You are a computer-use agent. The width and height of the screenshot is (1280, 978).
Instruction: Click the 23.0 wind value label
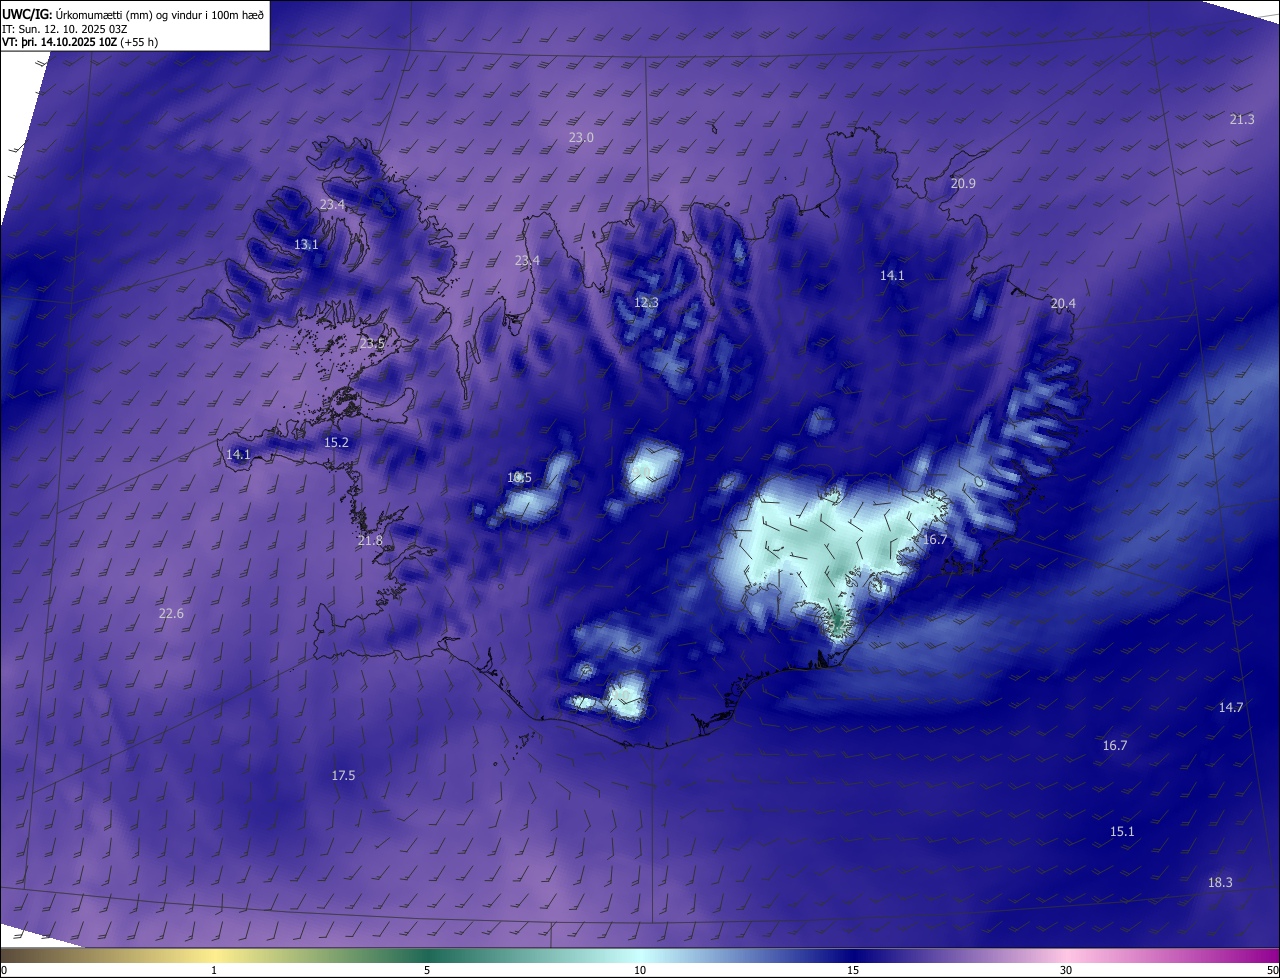(581, 137)
